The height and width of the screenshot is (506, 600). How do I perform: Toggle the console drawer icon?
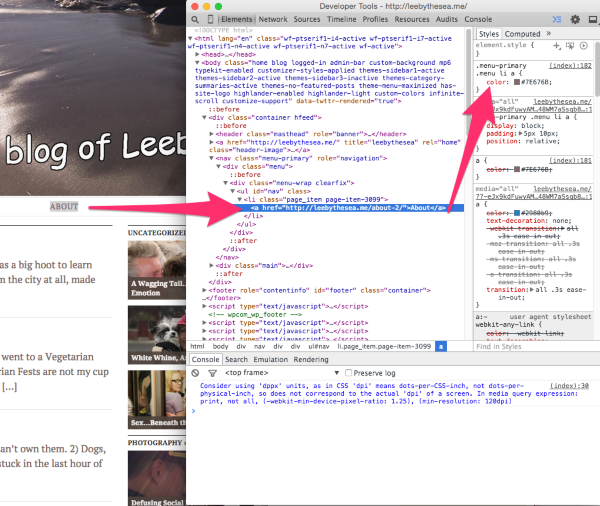pyautogui.click(x=558, y=19)
